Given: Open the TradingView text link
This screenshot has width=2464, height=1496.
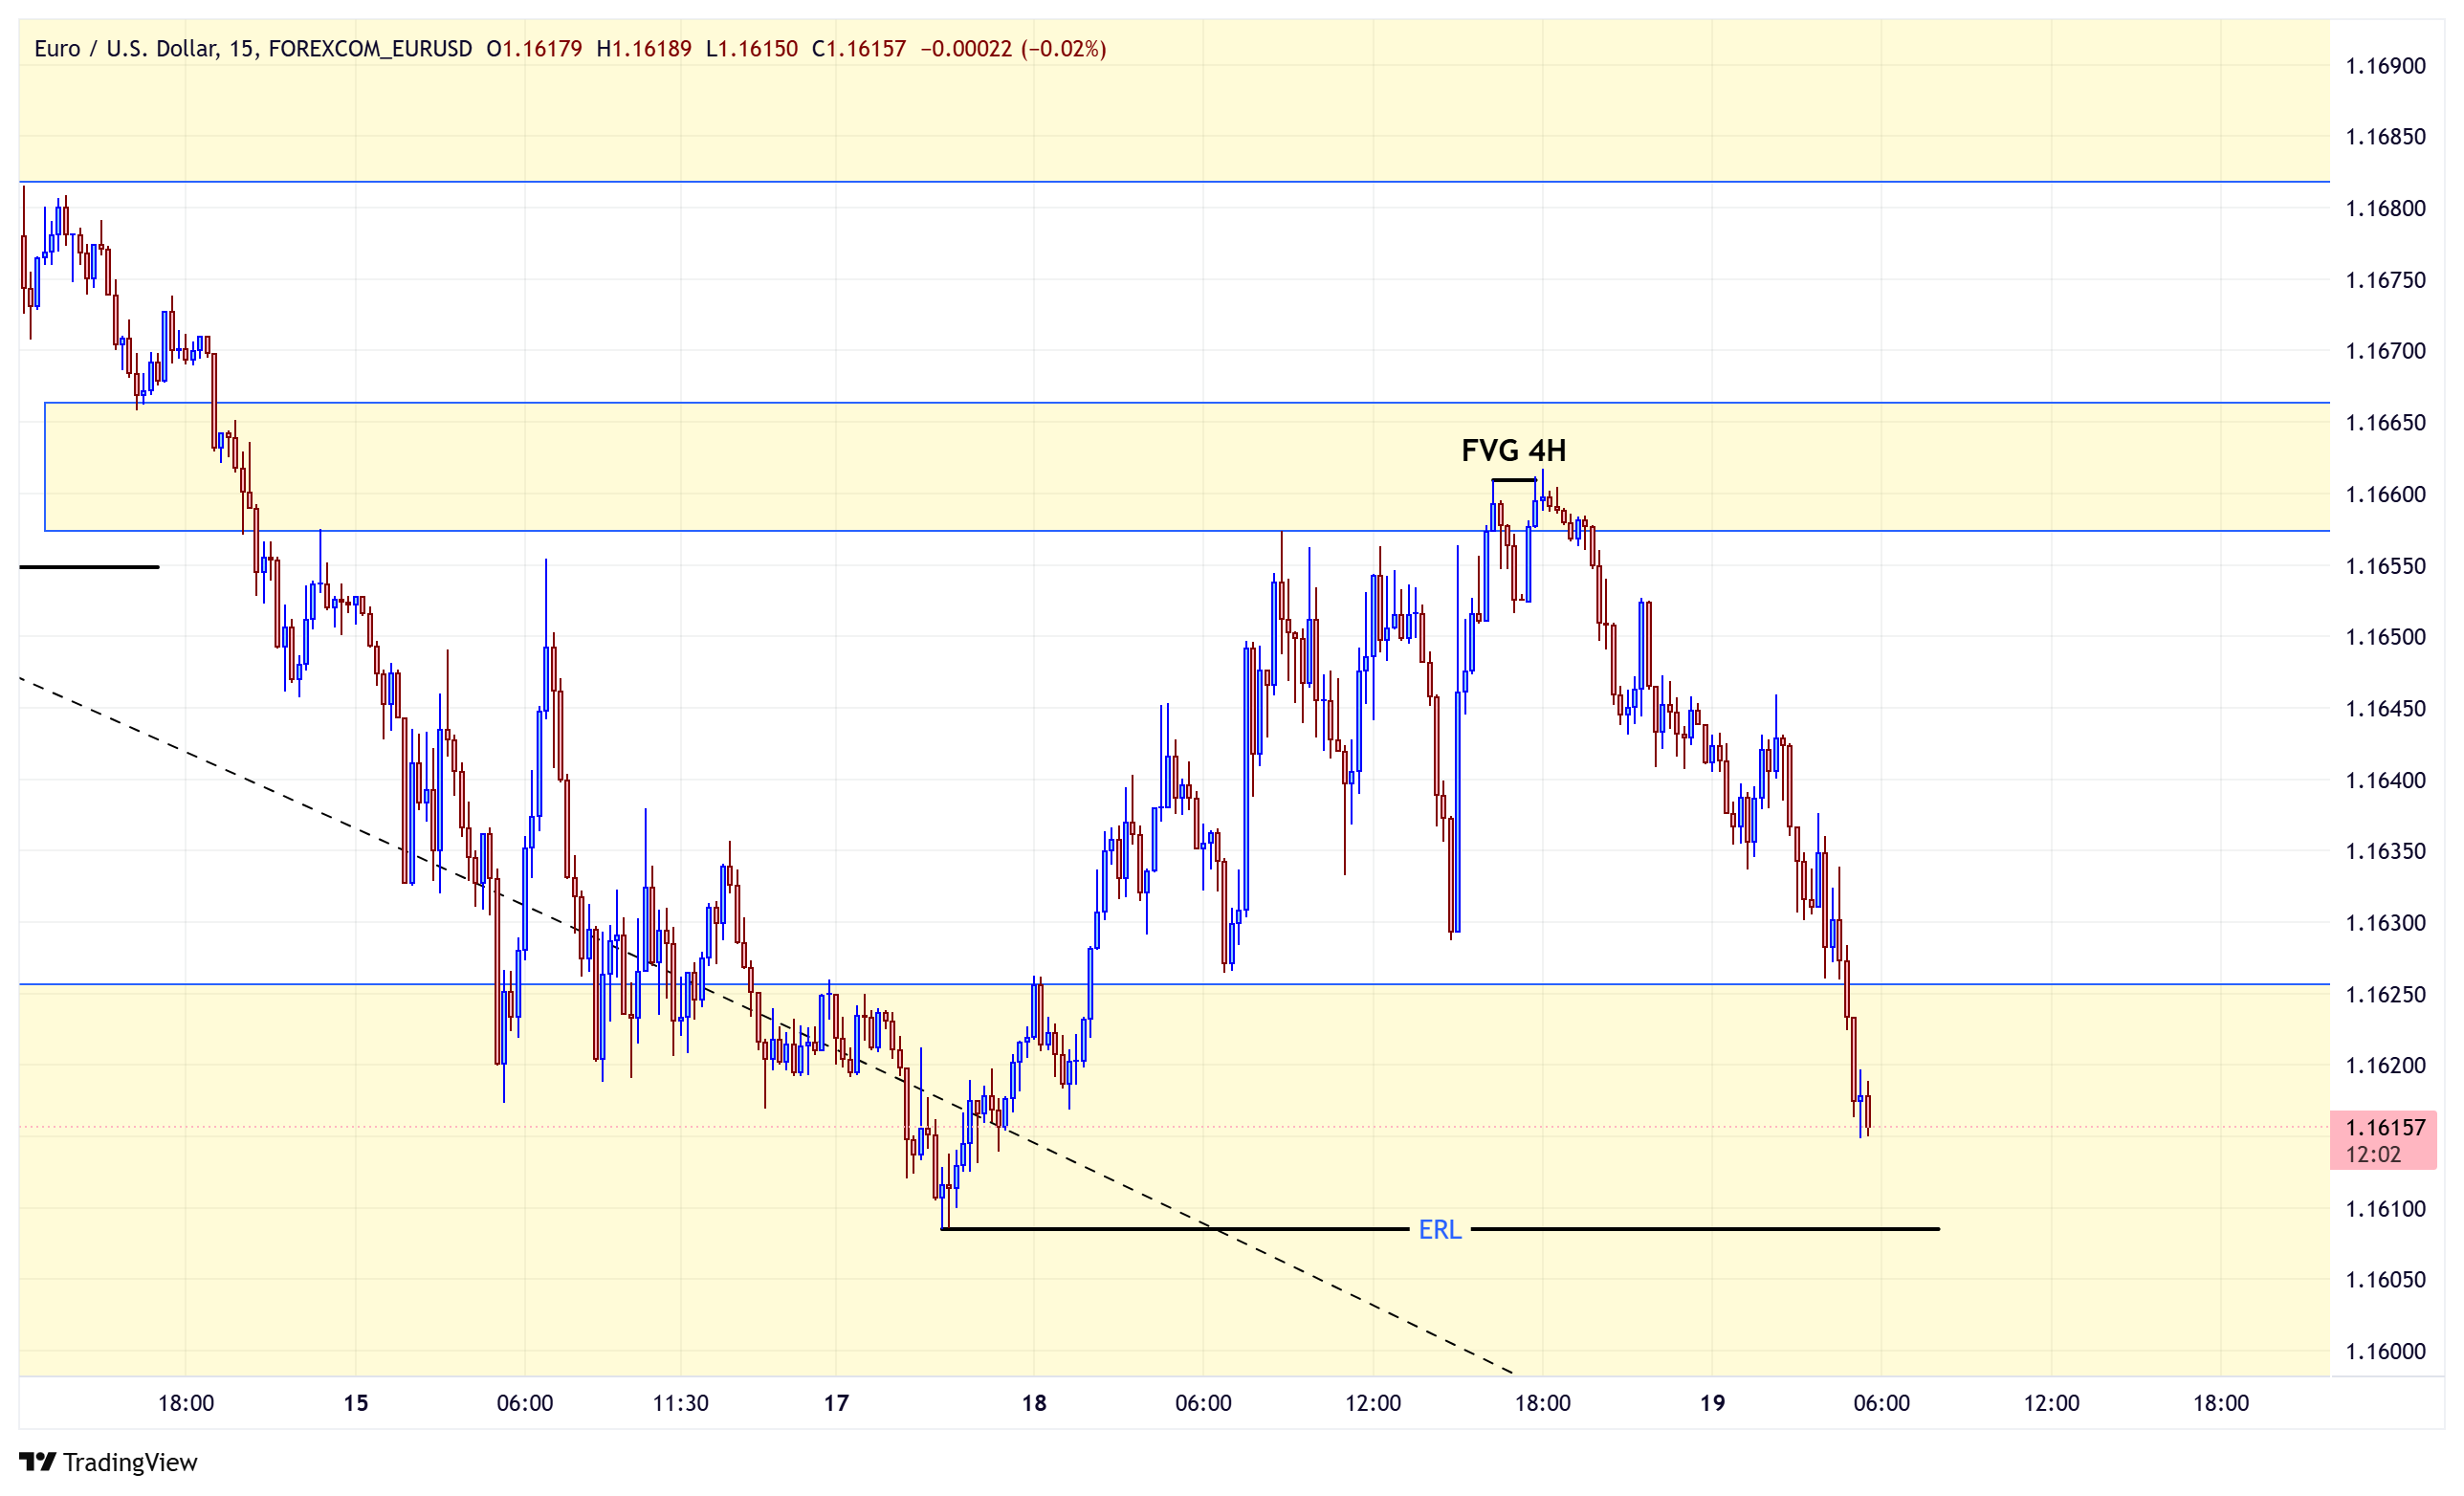Looking at the screenshot, I should [130, 1462].
